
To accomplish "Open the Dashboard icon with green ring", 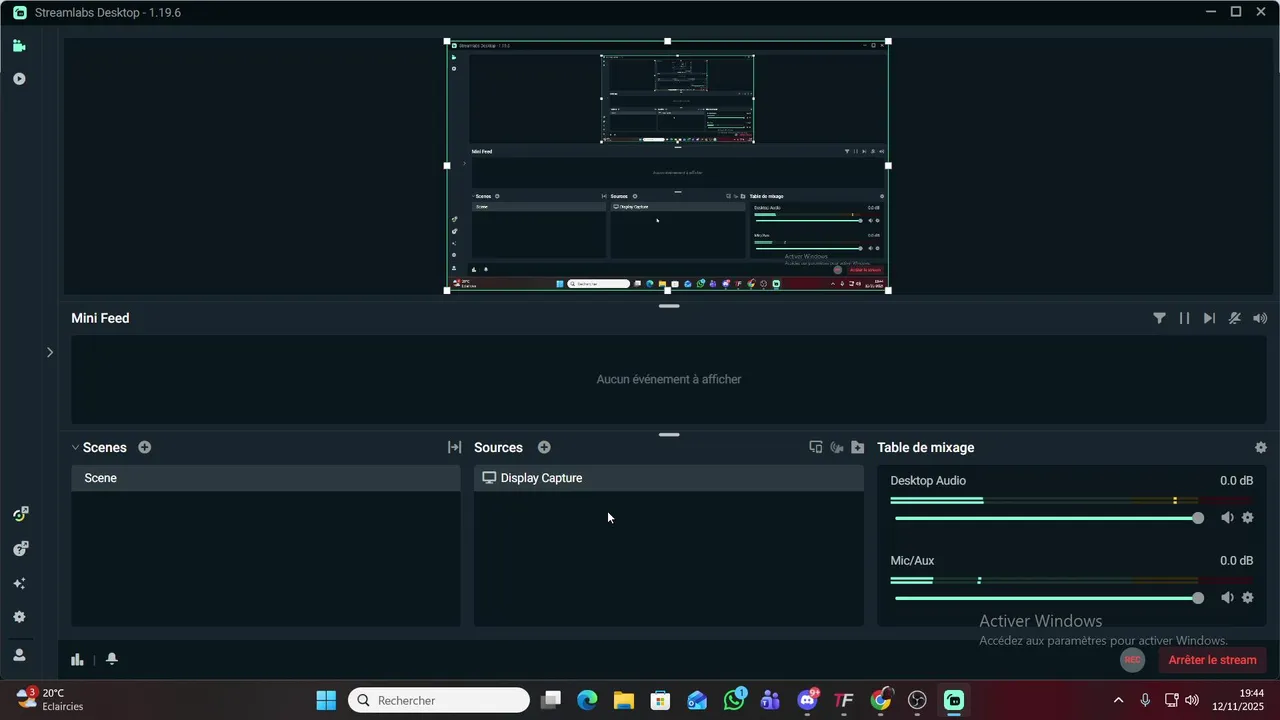I will [19, 514].
